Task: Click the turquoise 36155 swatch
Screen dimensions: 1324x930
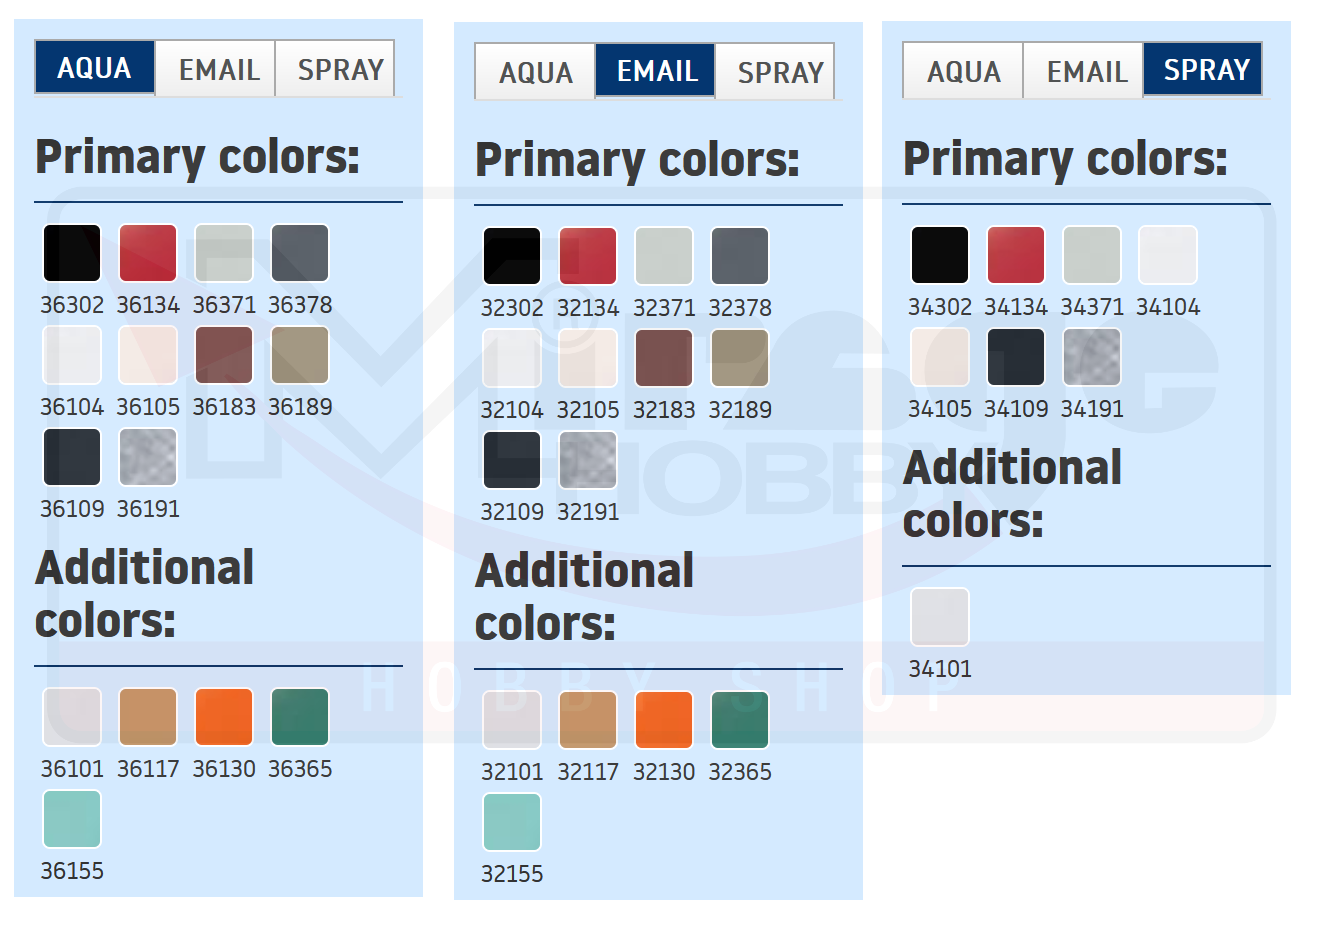Action: pos(72,819)
